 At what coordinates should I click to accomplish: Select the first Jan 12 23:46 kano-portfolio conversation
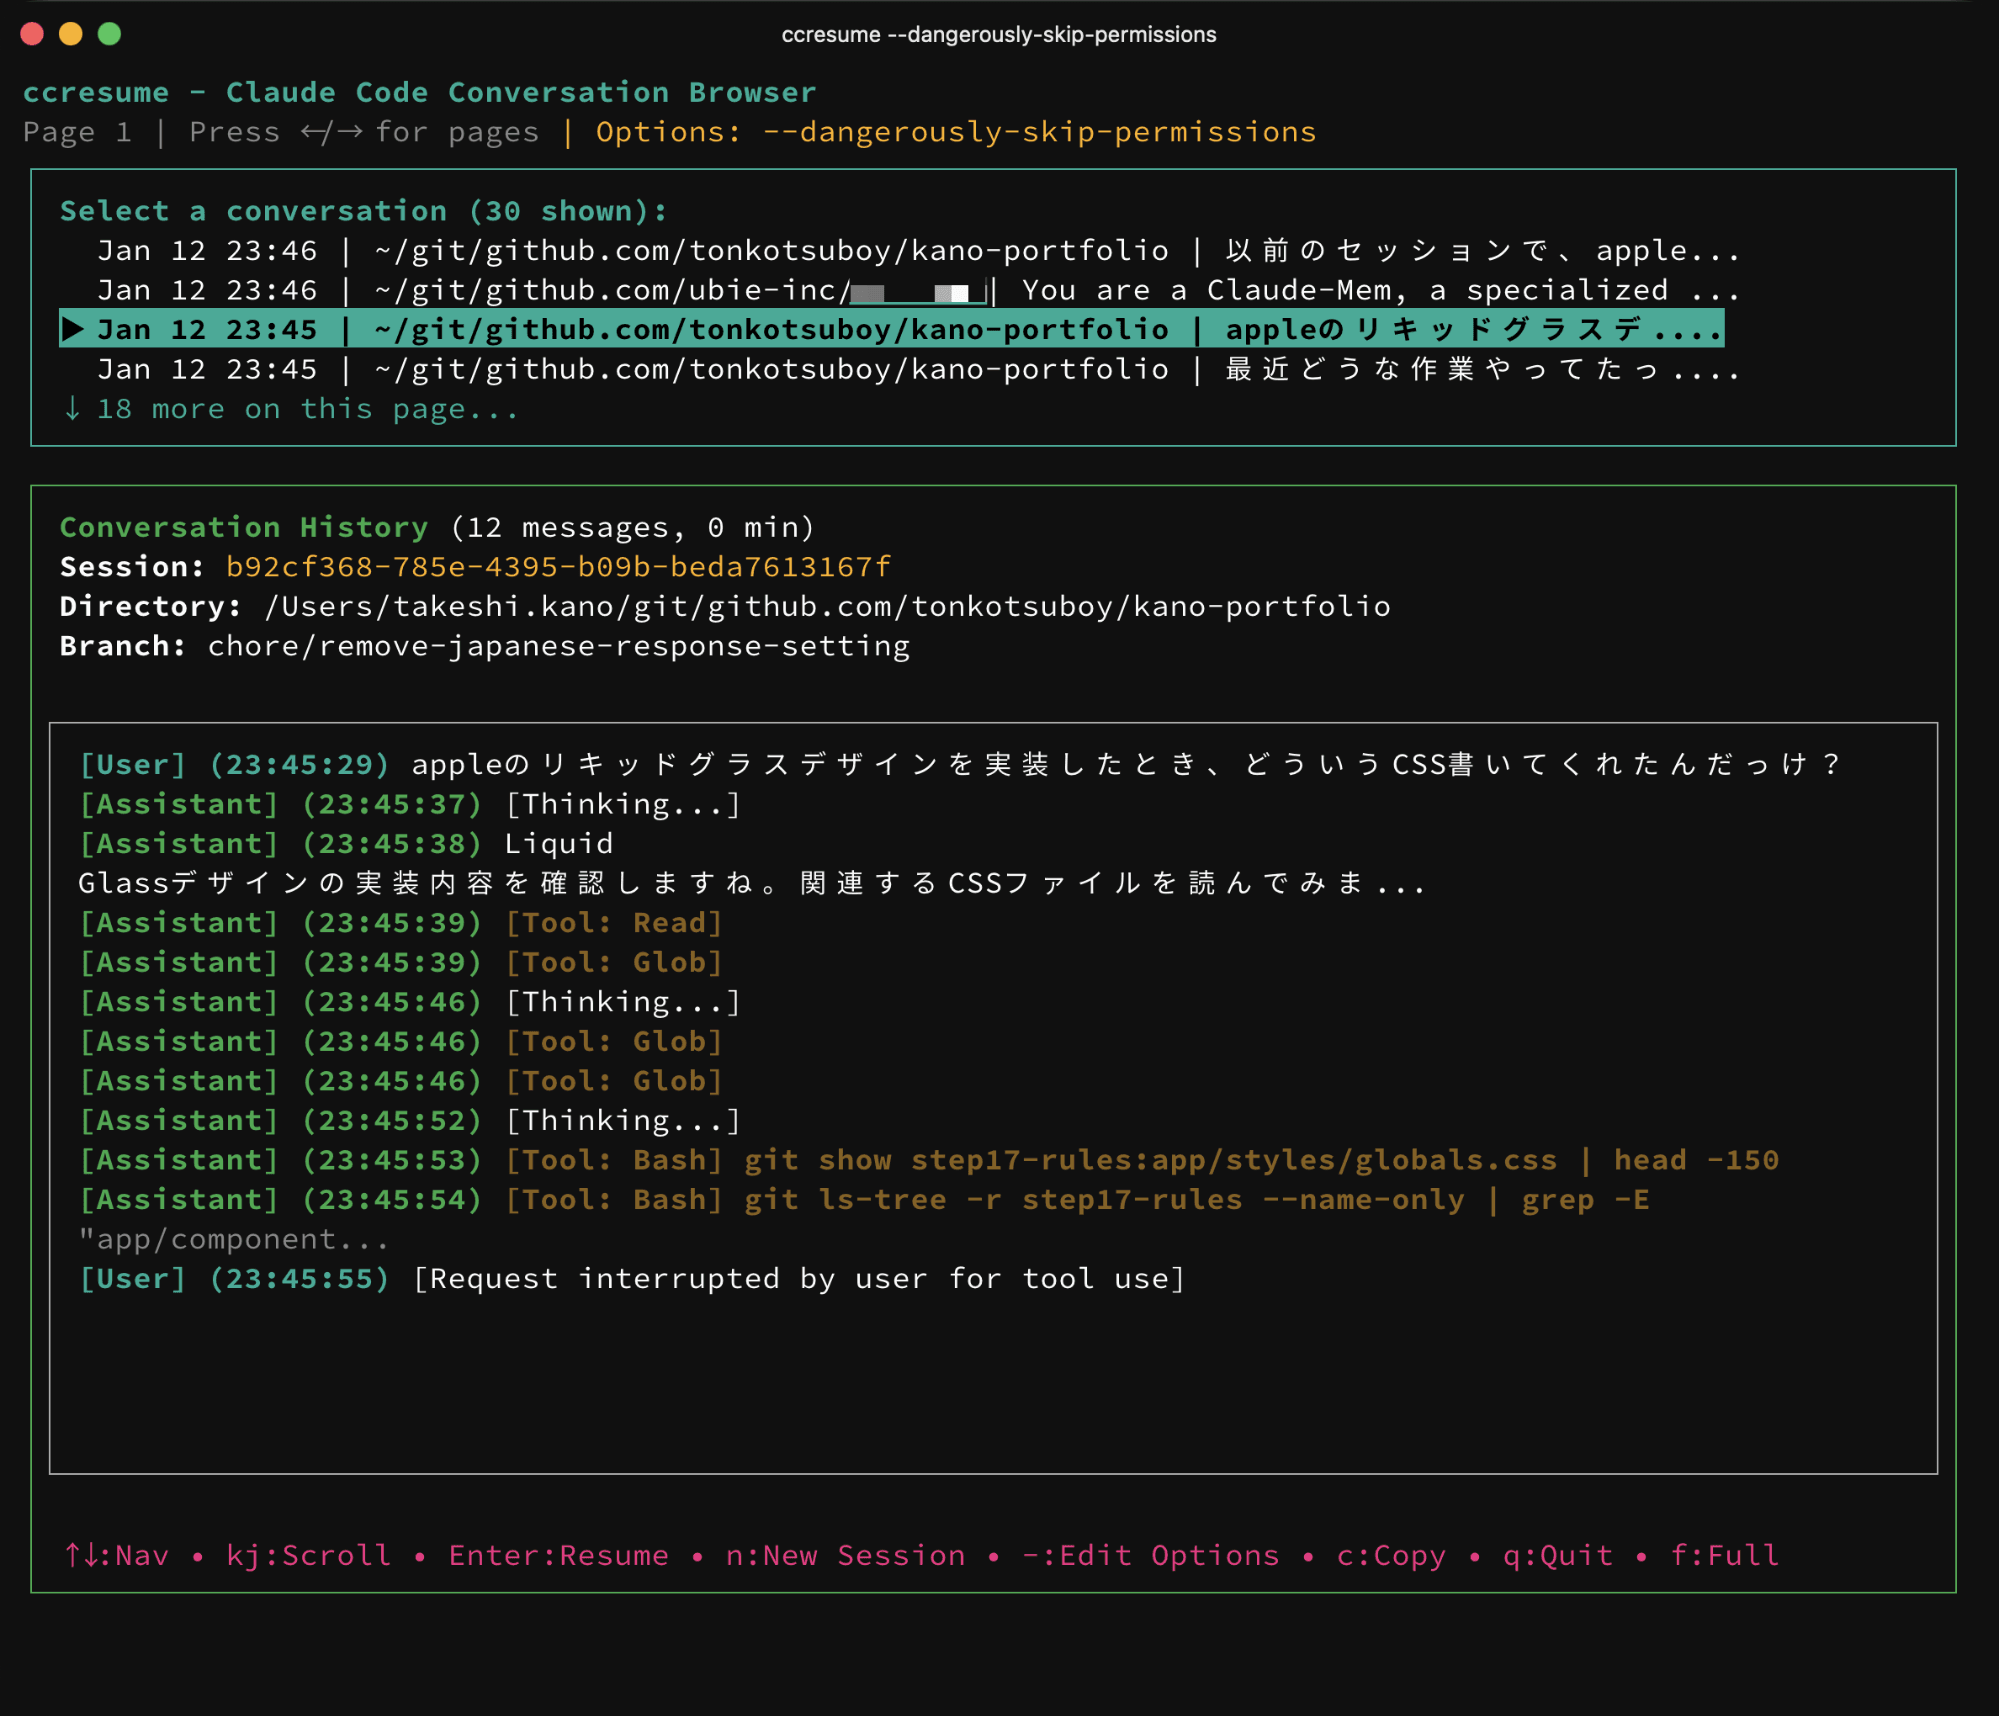click(900, 250)
